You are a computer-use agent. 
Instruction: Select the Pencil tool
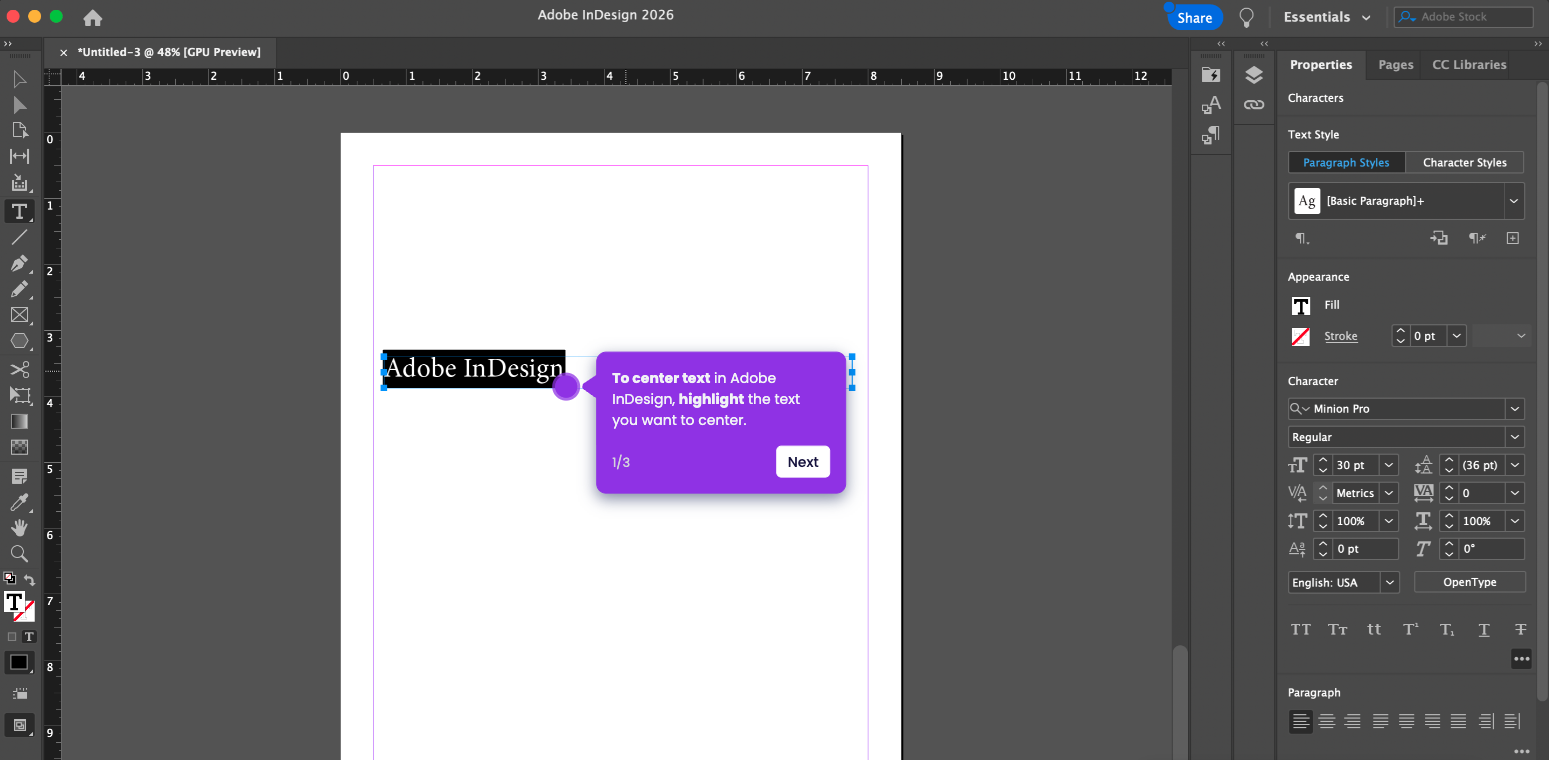coord(19,289)
